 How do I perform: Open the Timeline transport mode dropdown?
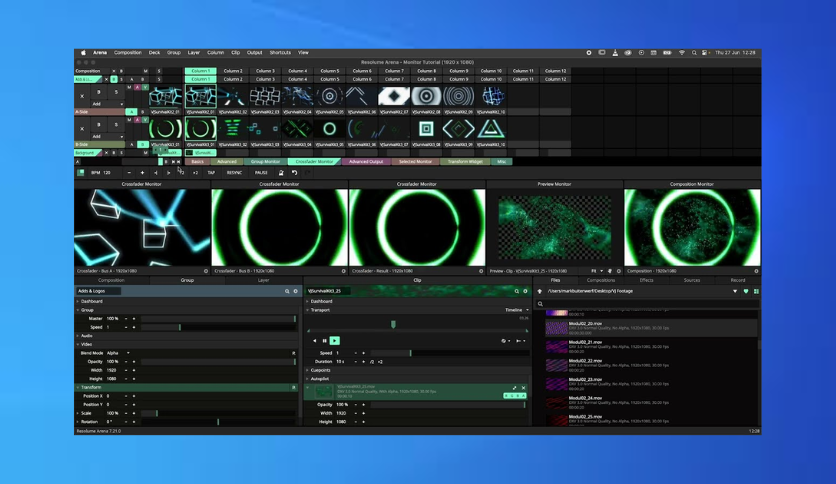click(x=517, y=310)
